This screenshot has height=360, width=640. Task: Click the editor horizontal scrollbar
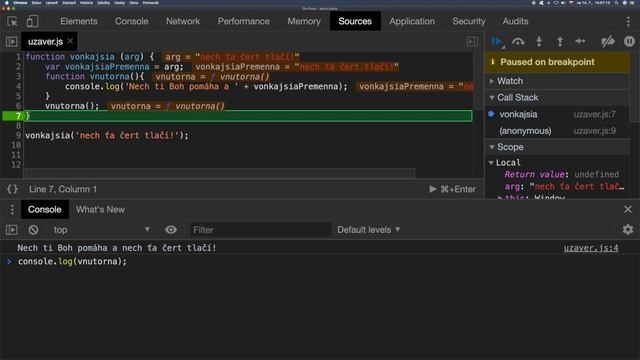tap(220, 173)
